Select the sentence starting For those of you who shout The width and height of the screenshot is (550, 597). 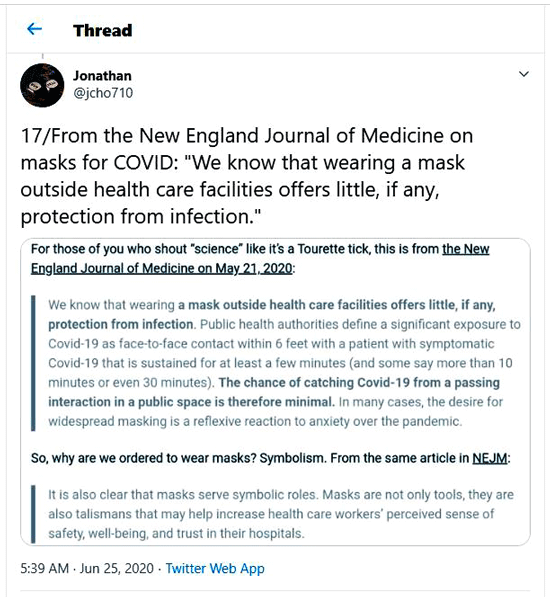point(260,259)
